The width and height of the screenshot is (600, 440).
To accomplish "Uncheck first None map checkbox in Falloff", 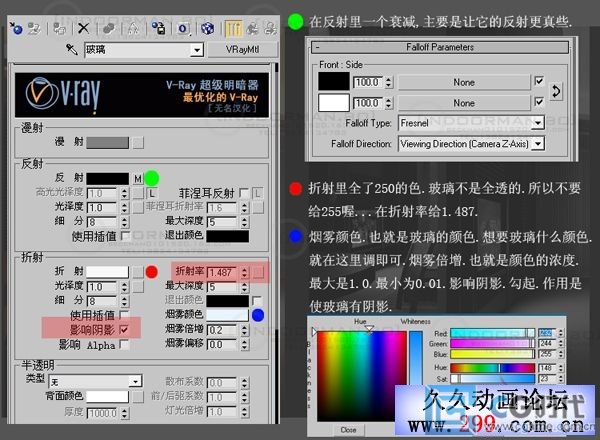I will coord(539,81).
